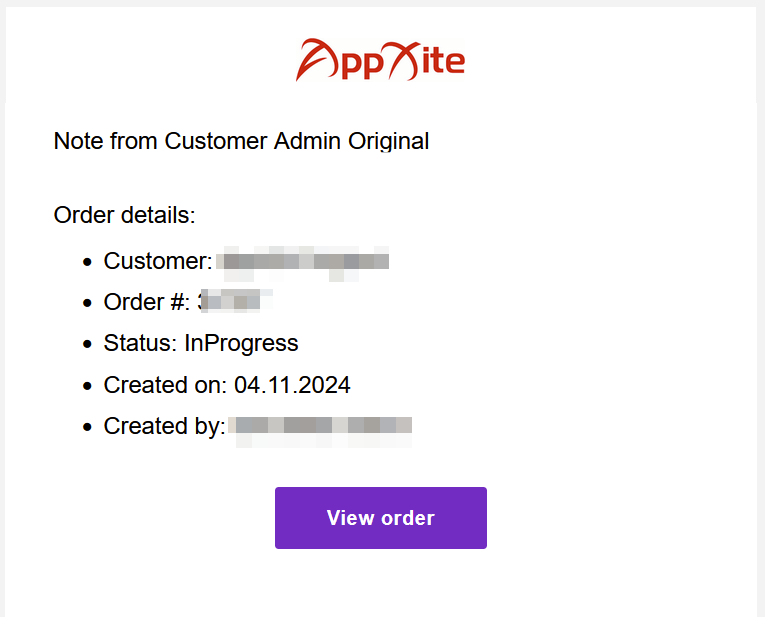The height and width of the screenshot is (617, 765).
Task: Click the View order button
Action: point(381,517)
